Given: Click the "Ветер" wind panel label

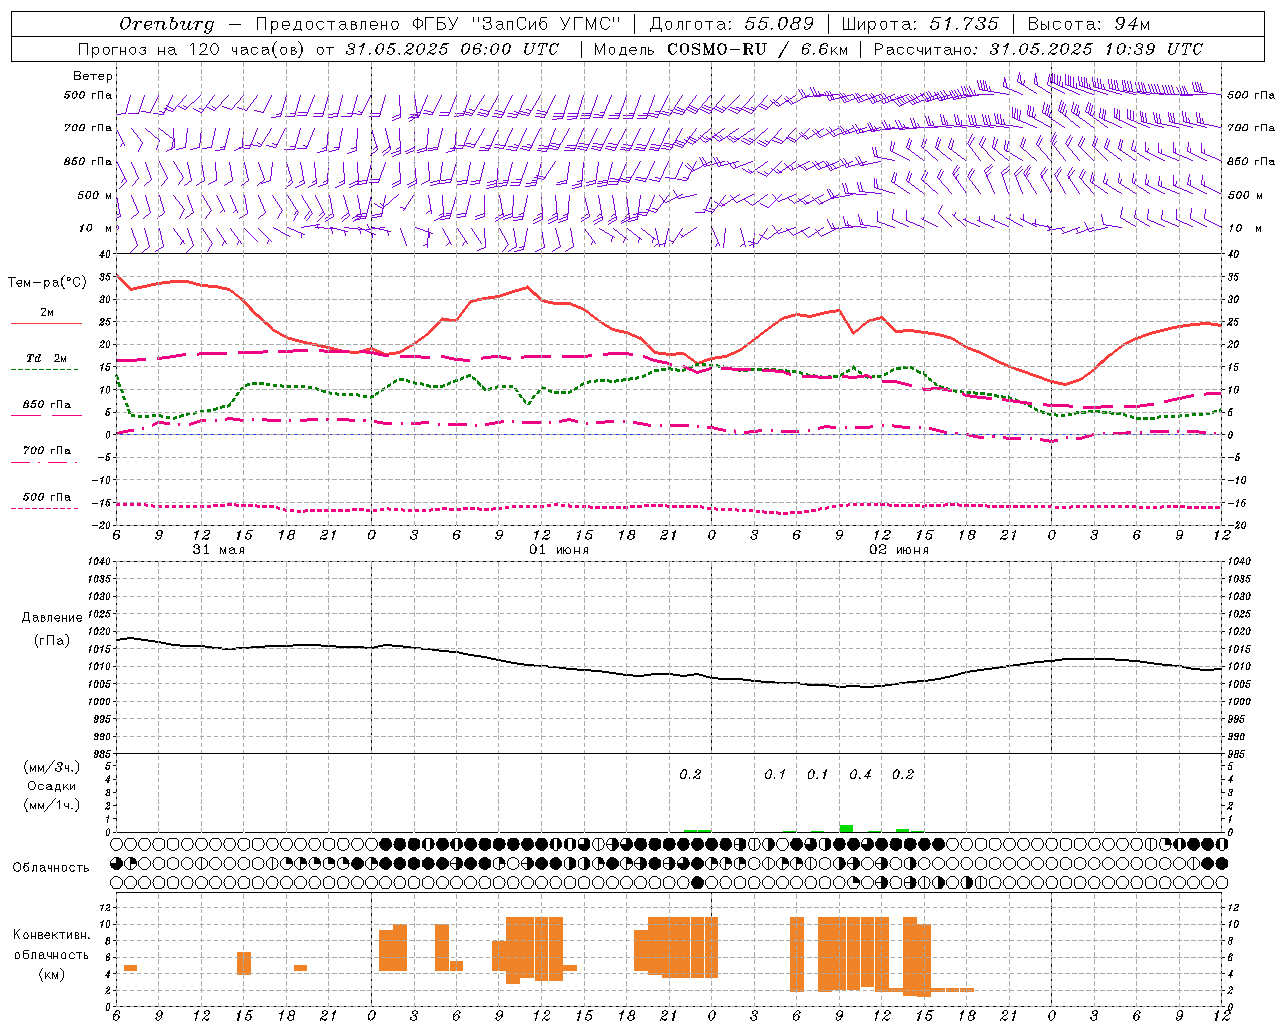Looking at the screenshot, I should click(93, 76).
